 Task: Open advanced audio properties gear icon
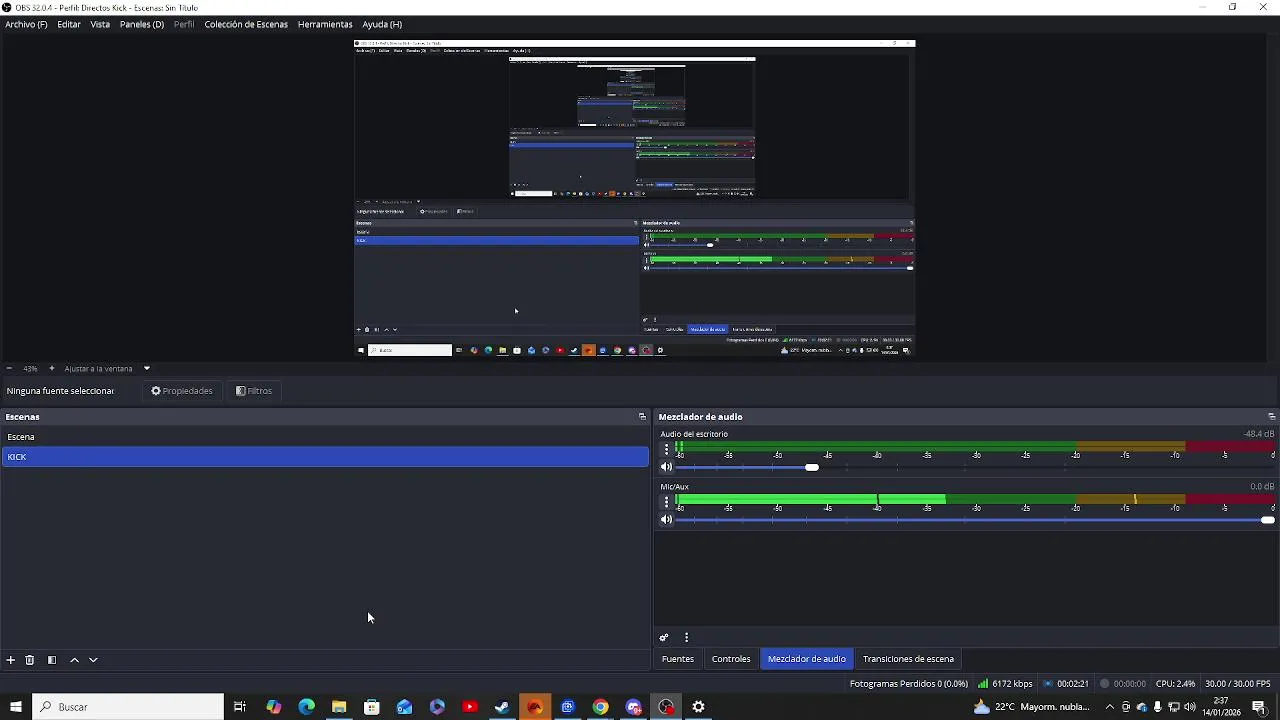664,637
